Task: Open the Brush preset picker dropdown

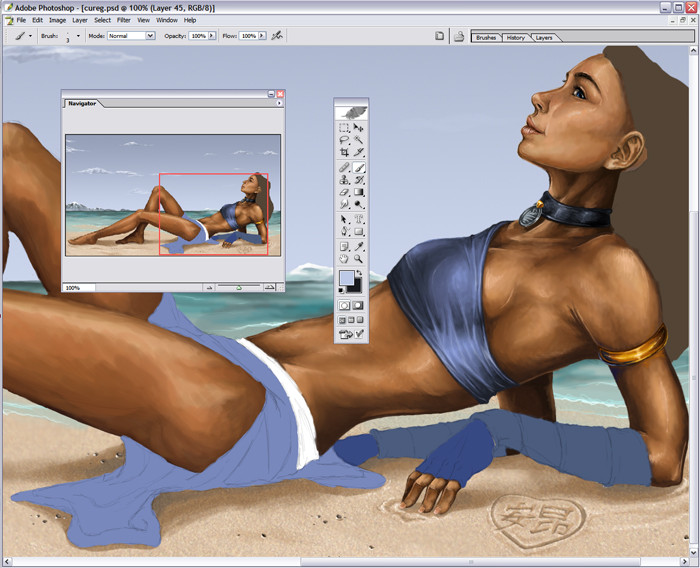Action: click(78, 36)
